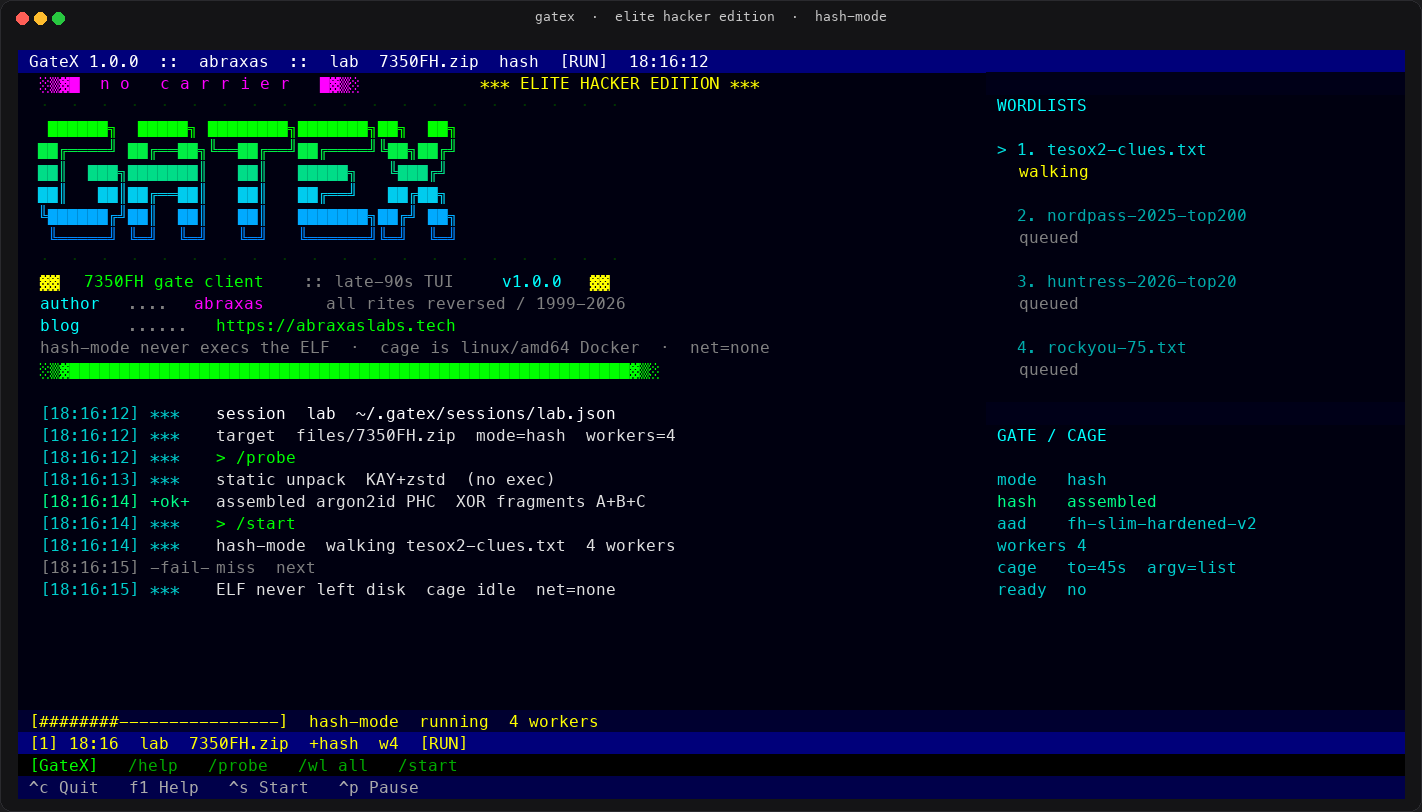Click the 'cage to=45s argv=list' row

(x=1116, y=568)
